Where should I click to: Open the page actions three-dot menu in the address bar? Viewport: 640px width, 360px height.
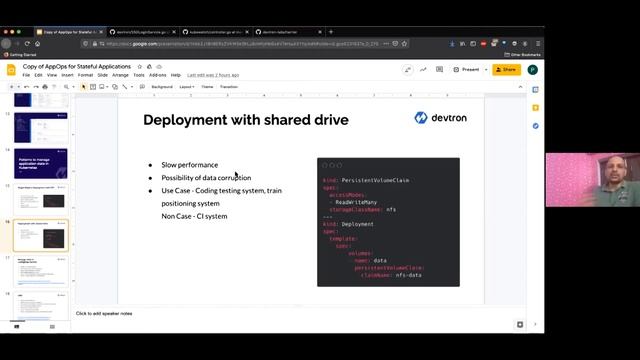point(386,44)
